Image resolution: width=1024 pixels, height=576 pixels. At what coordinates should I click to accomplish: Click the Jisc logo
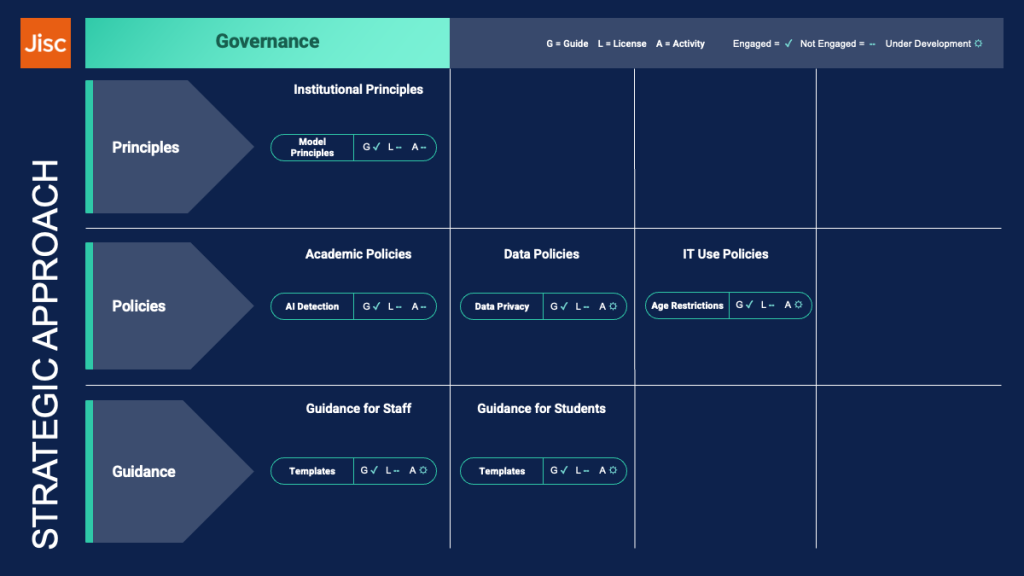click(46, 43)
